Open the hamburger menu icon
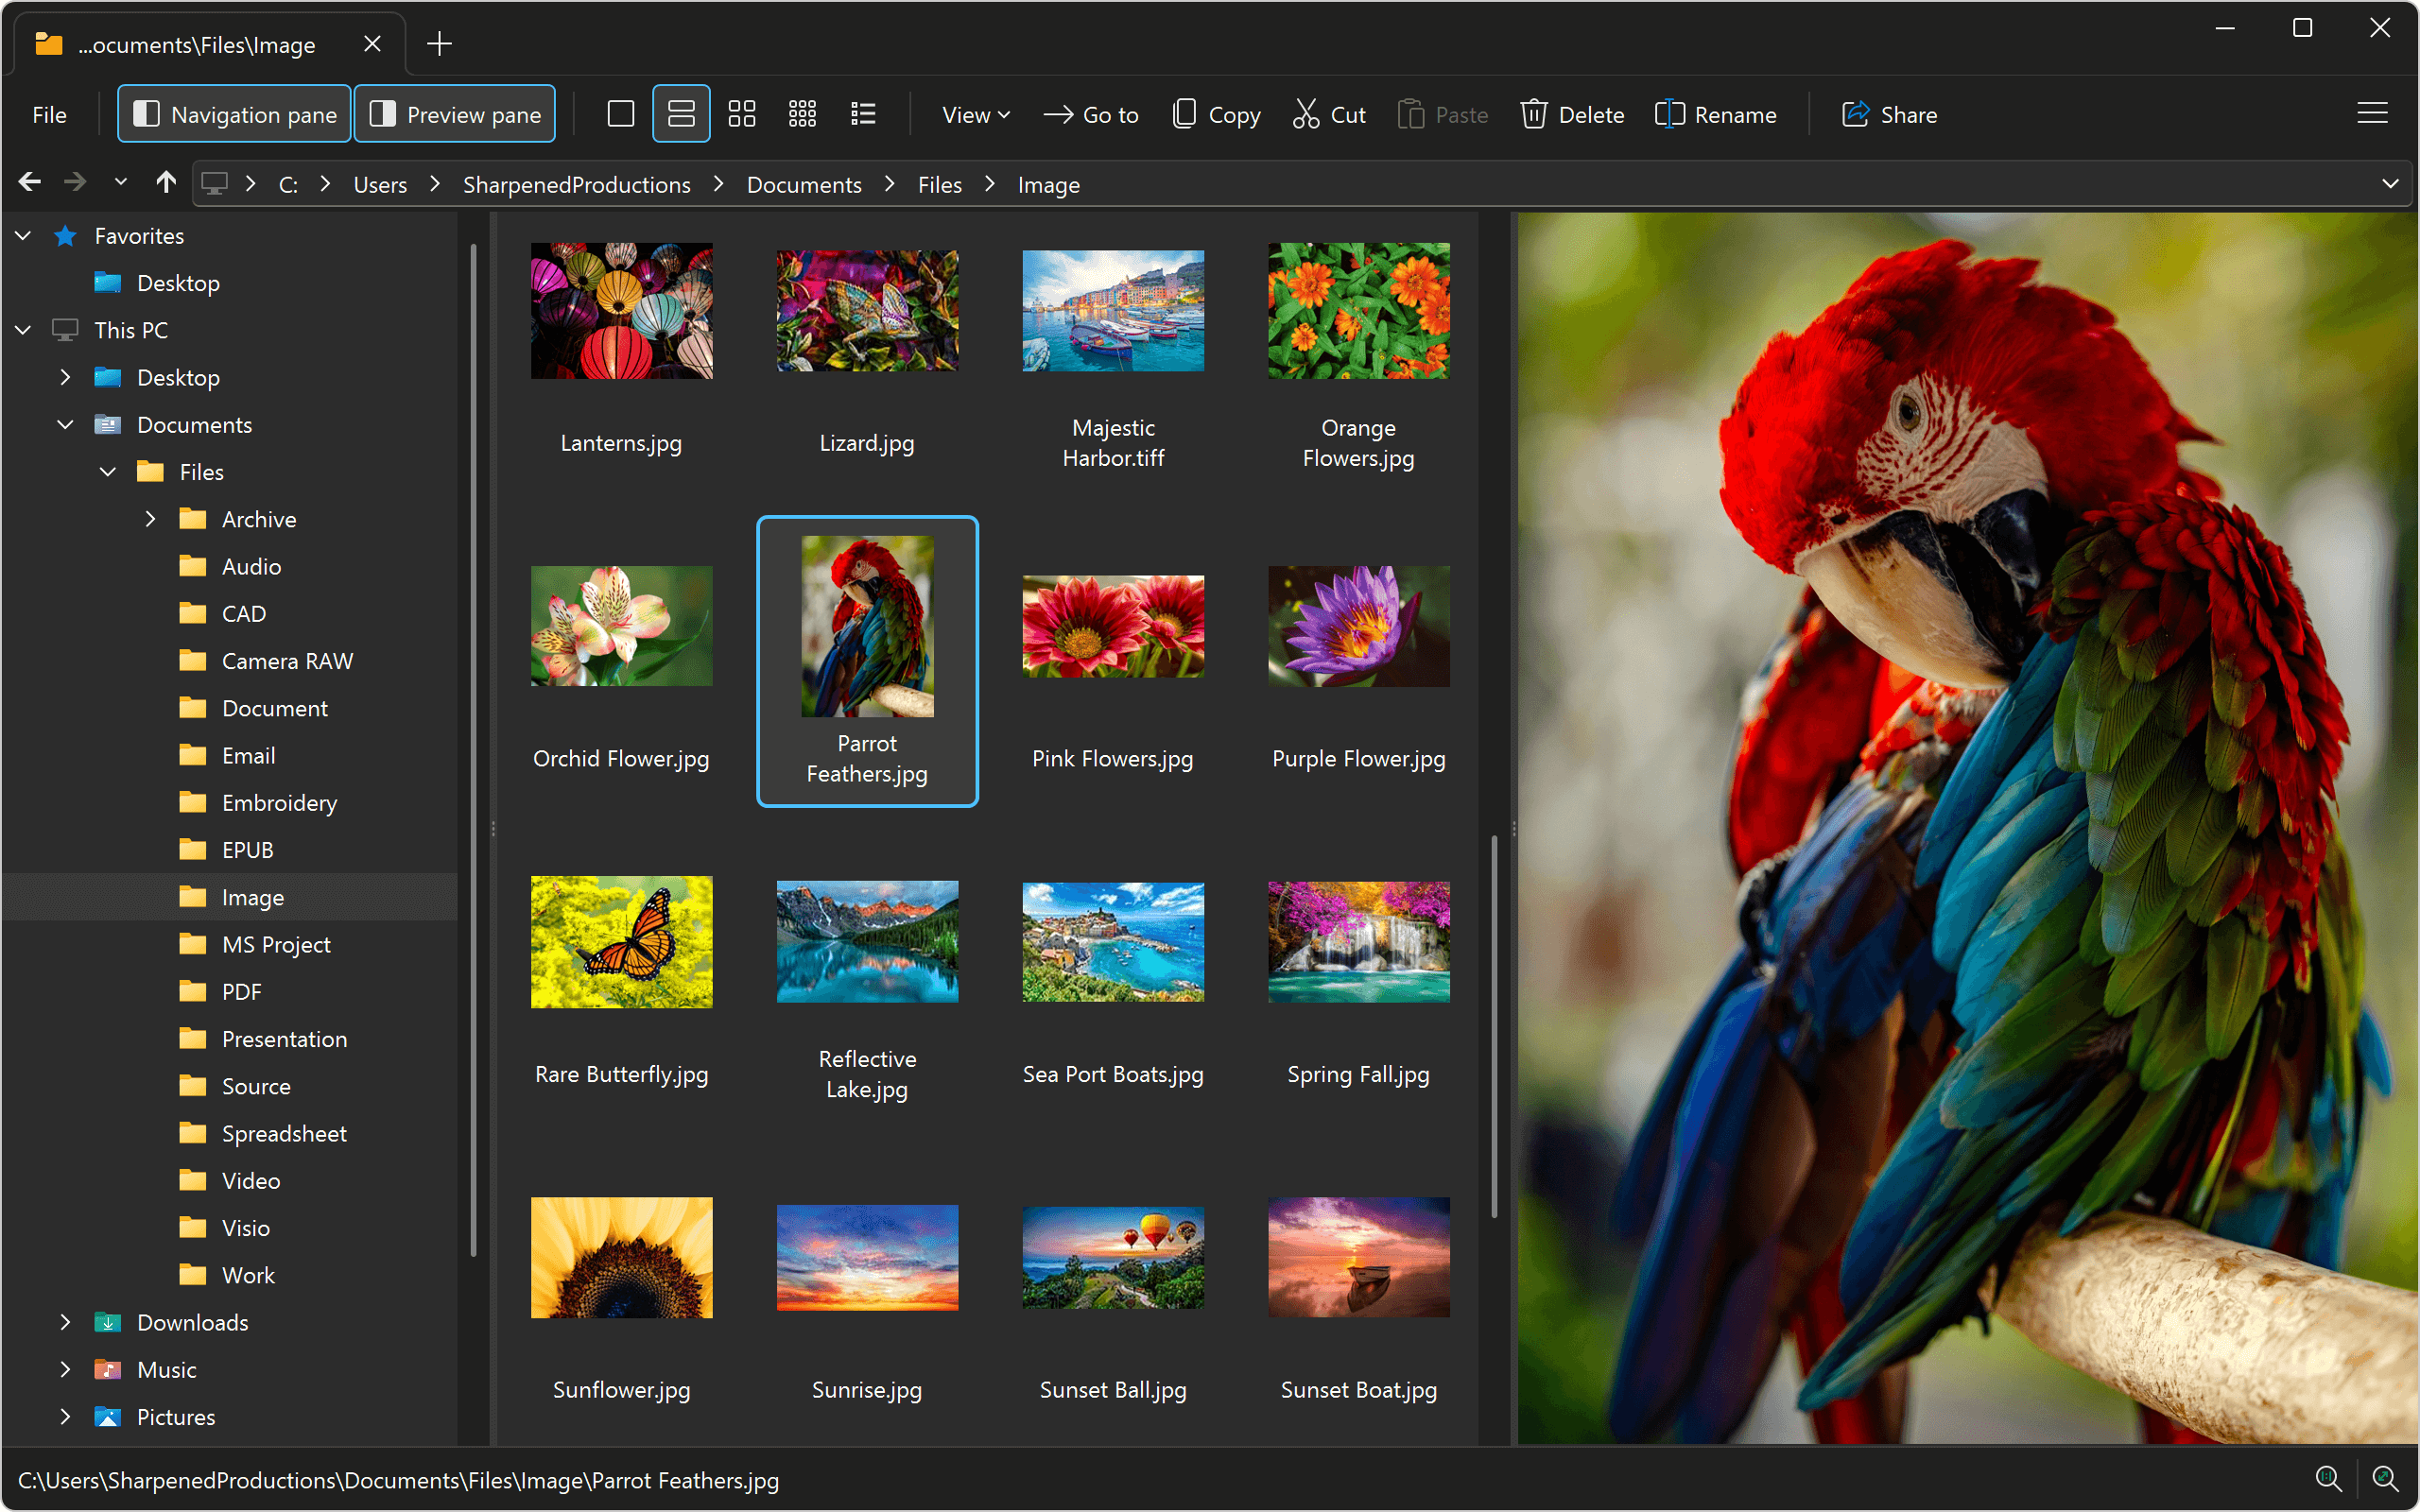2420x1512 pixels. click(x=2371, y=113)
